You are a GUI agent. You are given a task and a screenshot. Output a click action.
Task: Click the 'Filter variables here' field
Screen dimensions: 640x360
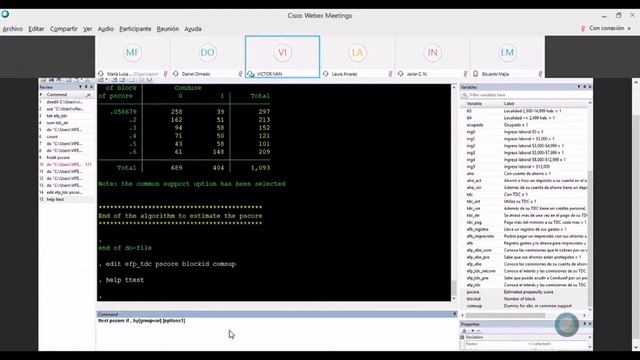[x=526, y=95]
